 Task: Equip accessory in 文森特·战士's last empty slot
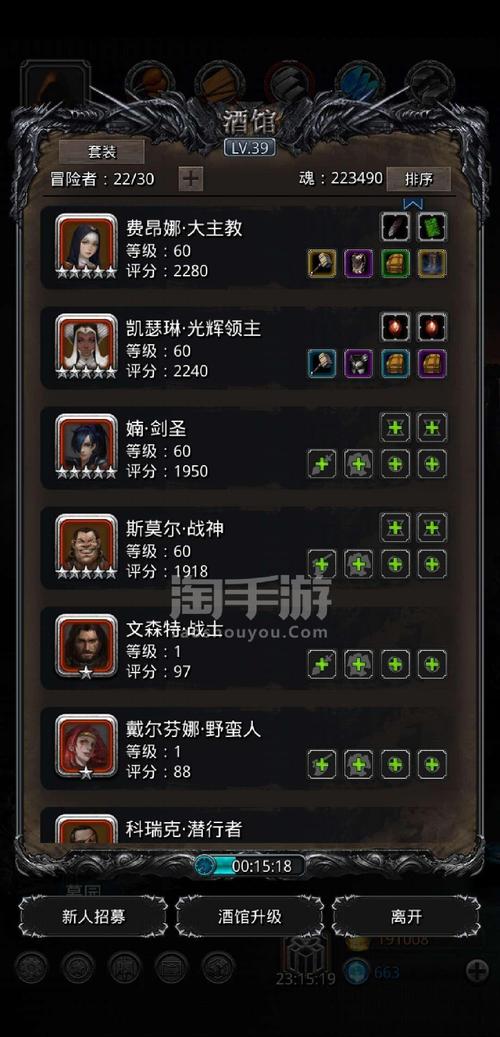(433, 664)
